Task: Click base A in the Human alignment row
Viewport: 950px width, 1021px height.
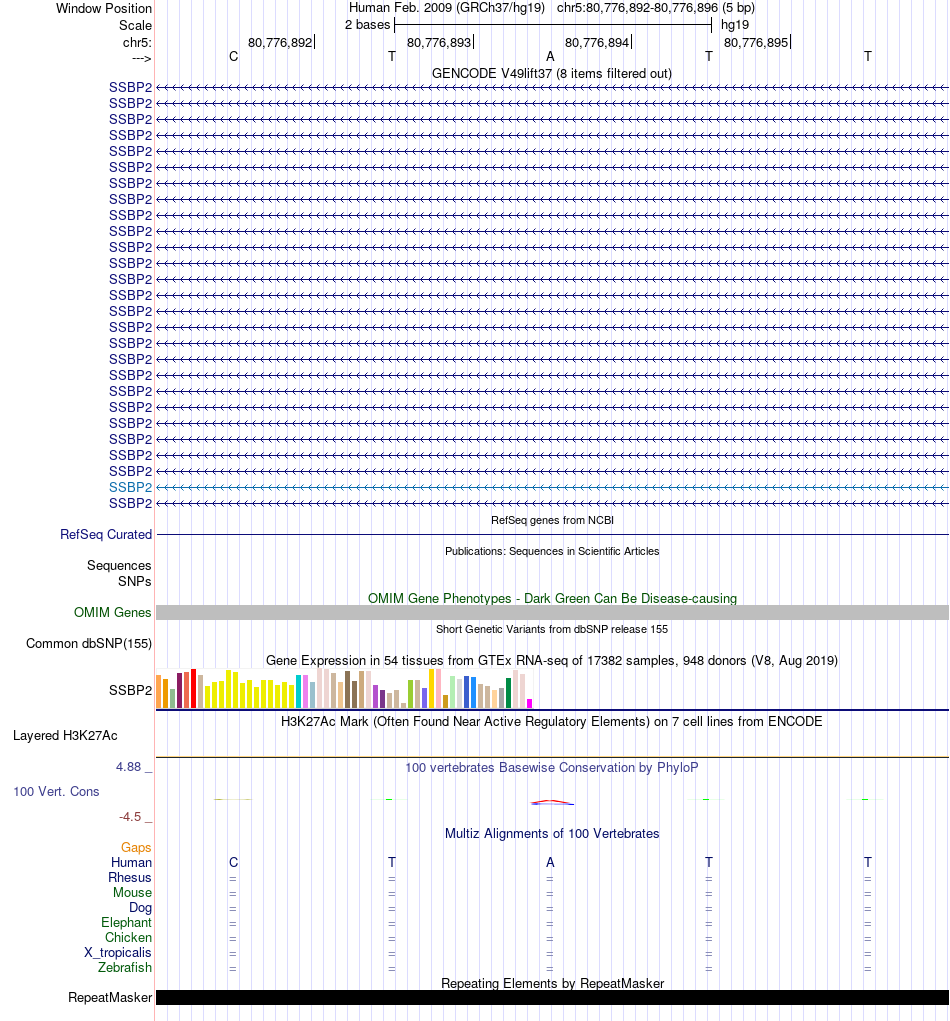Action: pyautogui.click(x=550, y=863)
